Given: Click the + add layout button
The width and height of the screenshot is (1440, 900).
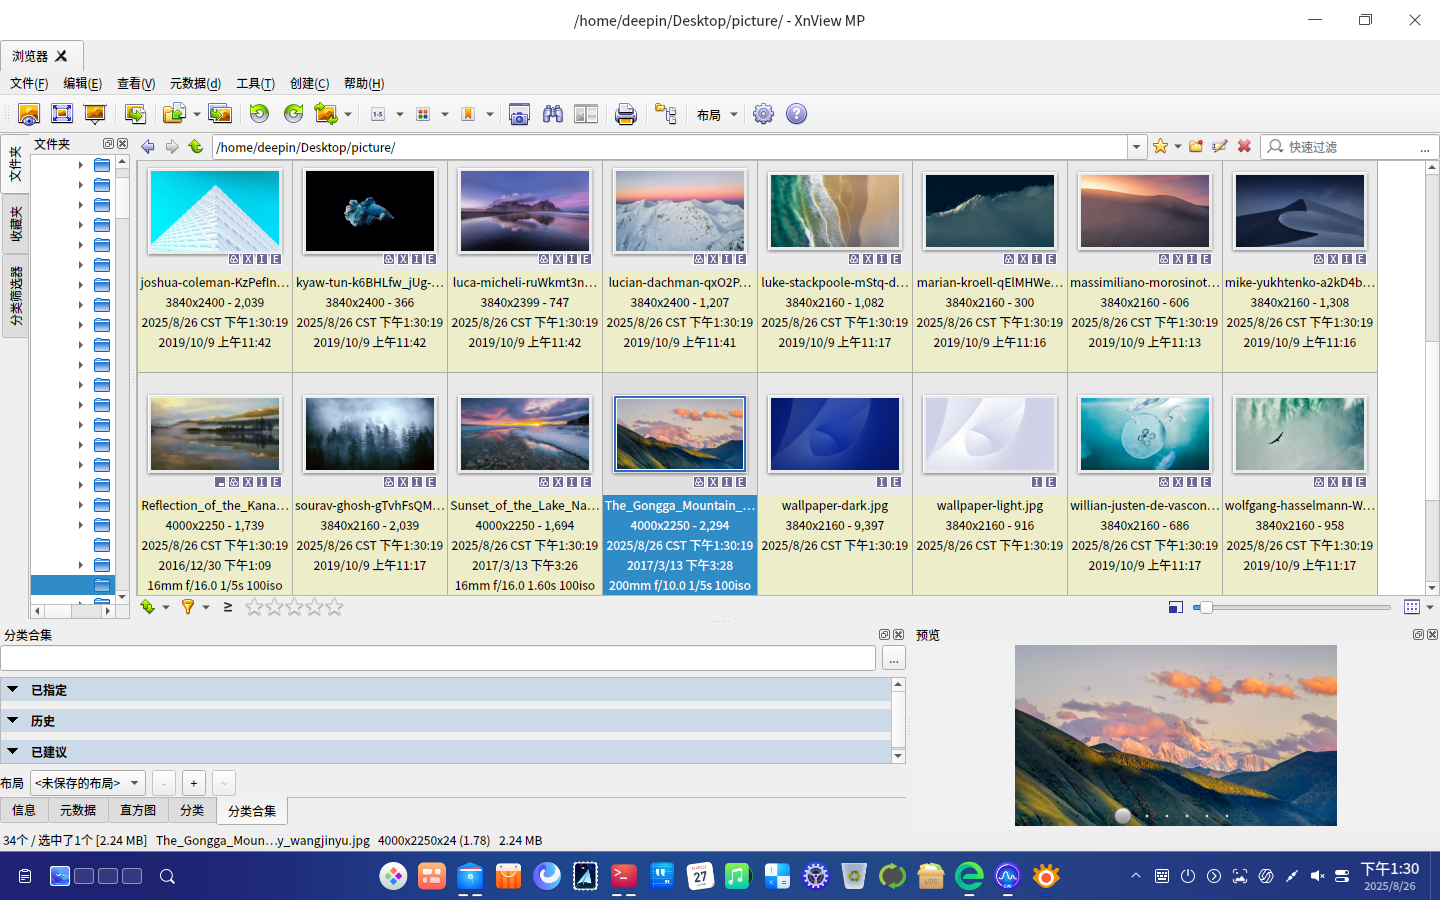Looking at the screenshot, I should click(194, 783).
